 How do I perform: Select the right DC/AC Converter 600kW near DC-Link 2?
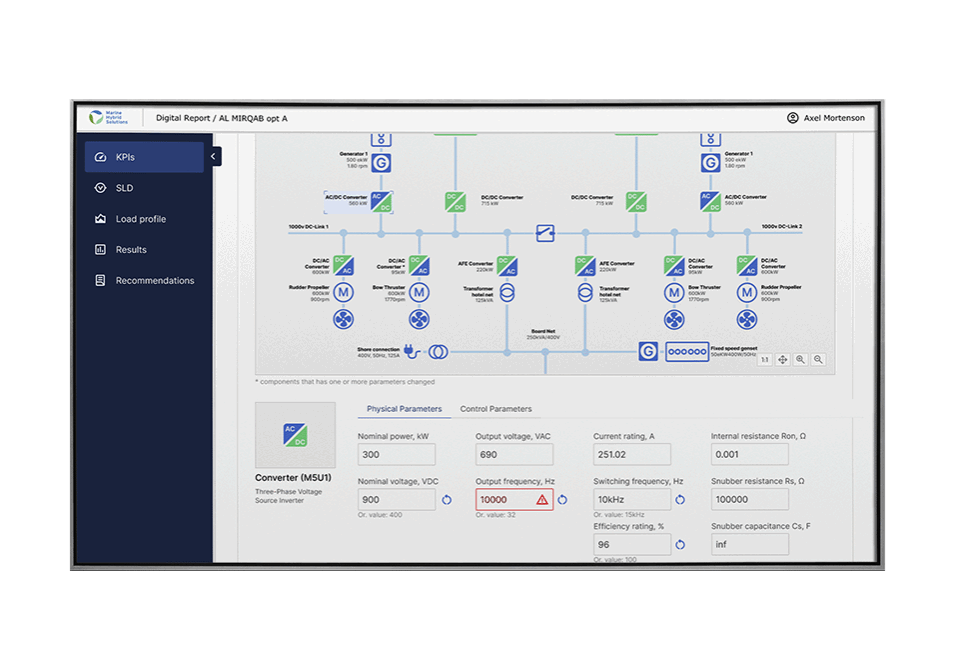(x=747, y=266)
